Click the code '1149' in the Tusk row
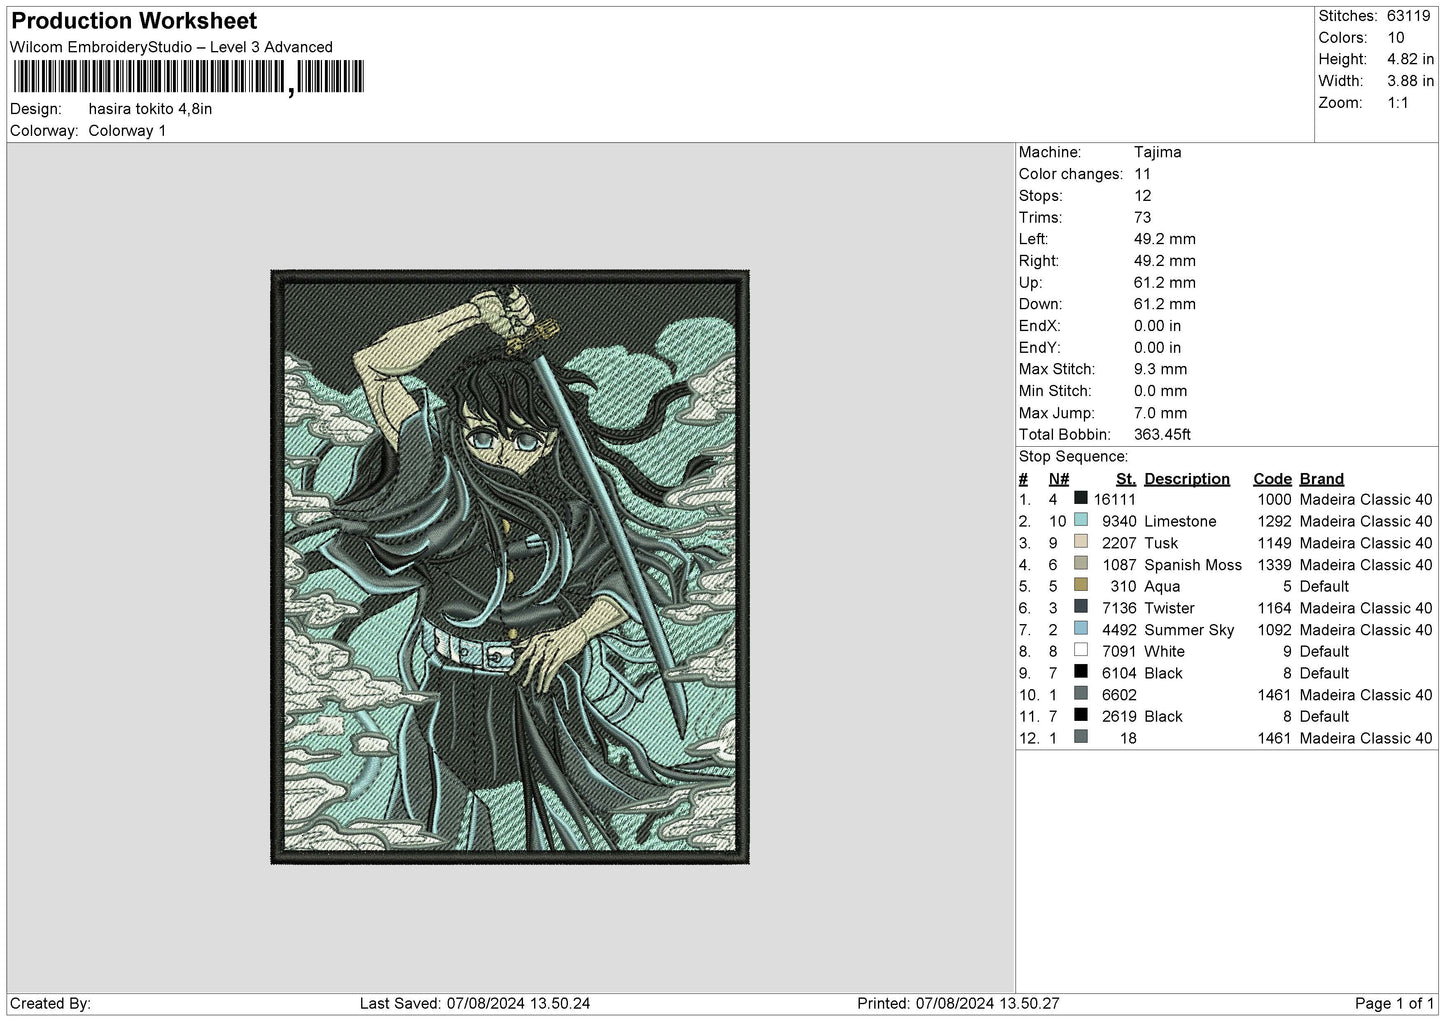This screenshot has width=1445, height=1021. [x=1274, y=544]
